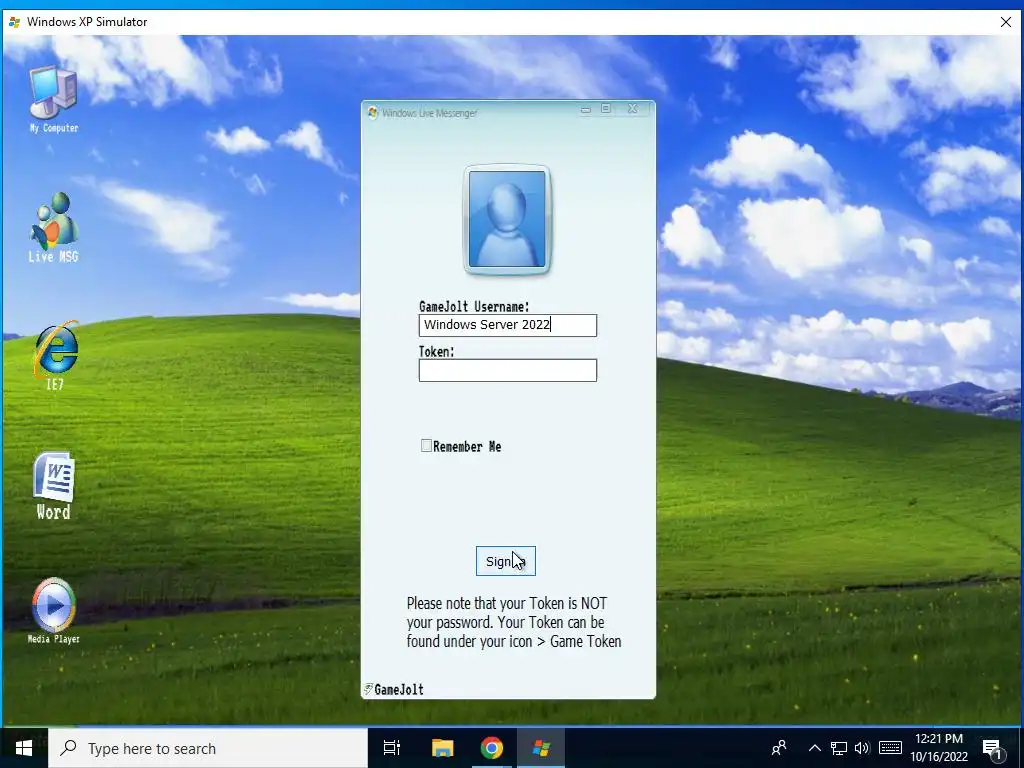Launch the IE7 desktop icon
The height and width of the screenshot is (768, 1024).
tap(55, 355)
